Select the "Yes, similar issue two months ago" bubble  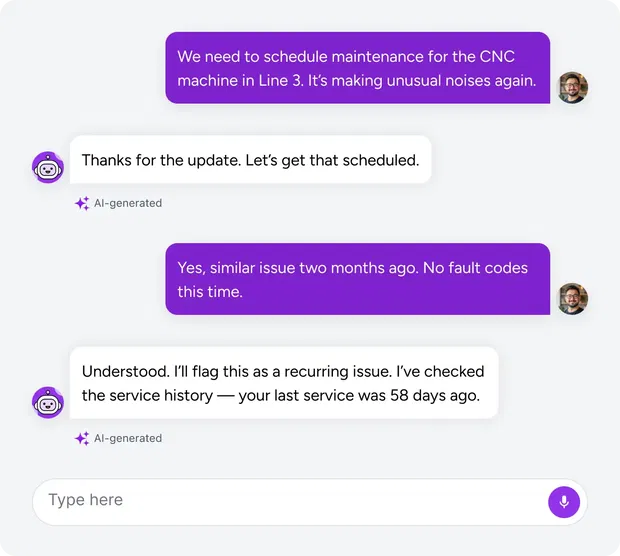(357, 279)
